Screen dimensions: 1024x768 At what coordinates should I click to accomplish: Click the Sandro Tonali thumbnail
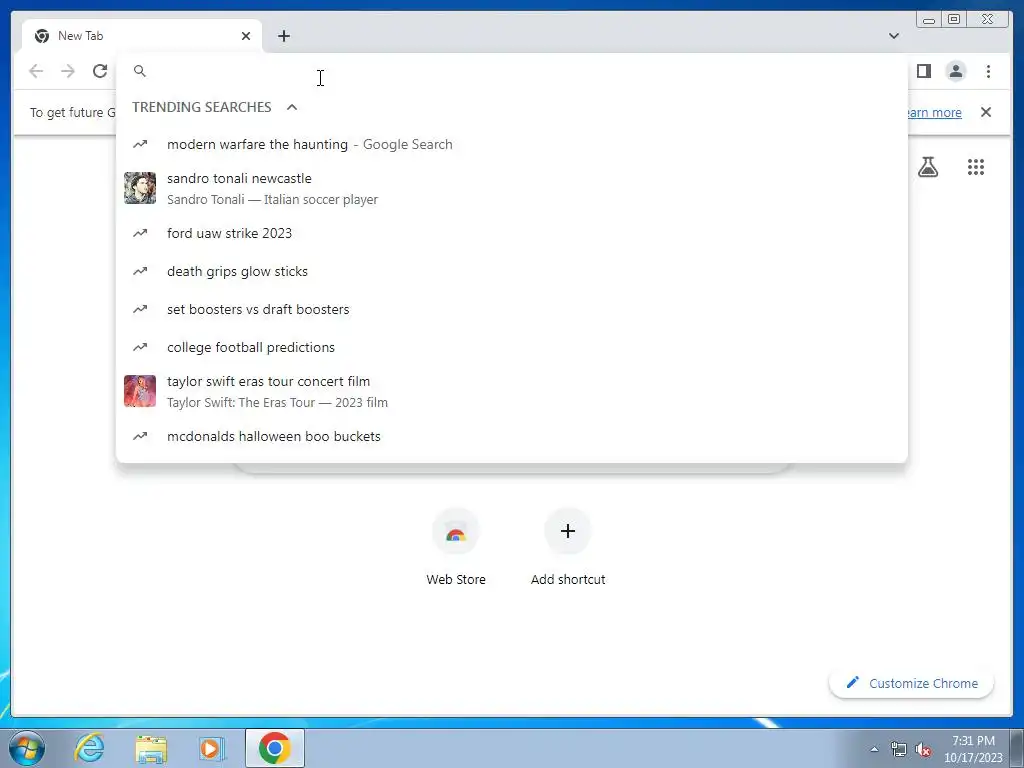(x=140, y=188)
